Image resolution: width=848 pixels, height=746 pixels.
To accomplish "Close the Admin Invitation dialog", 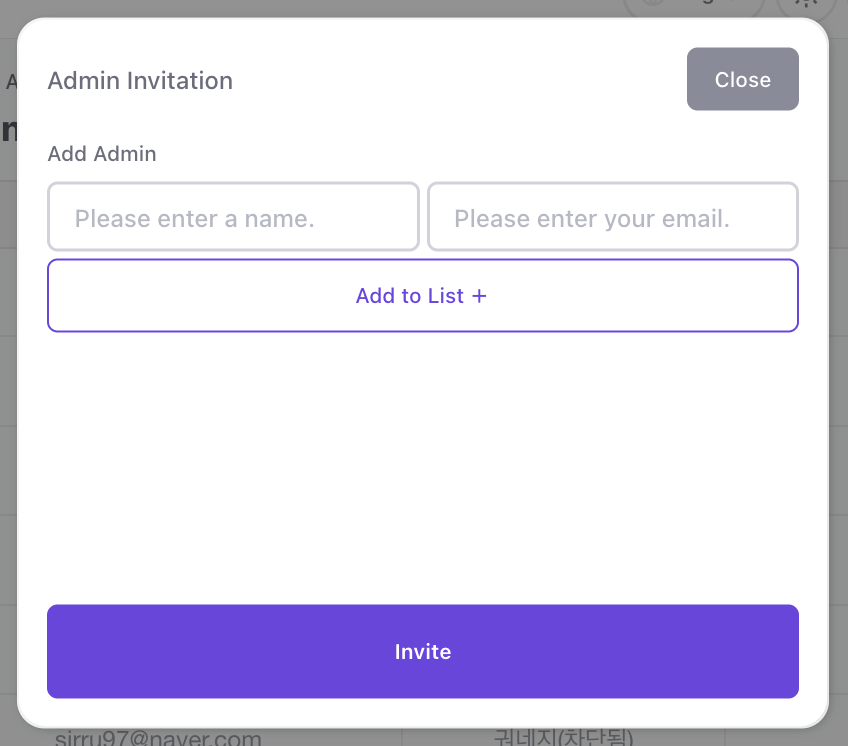I will tap(742, 79).
